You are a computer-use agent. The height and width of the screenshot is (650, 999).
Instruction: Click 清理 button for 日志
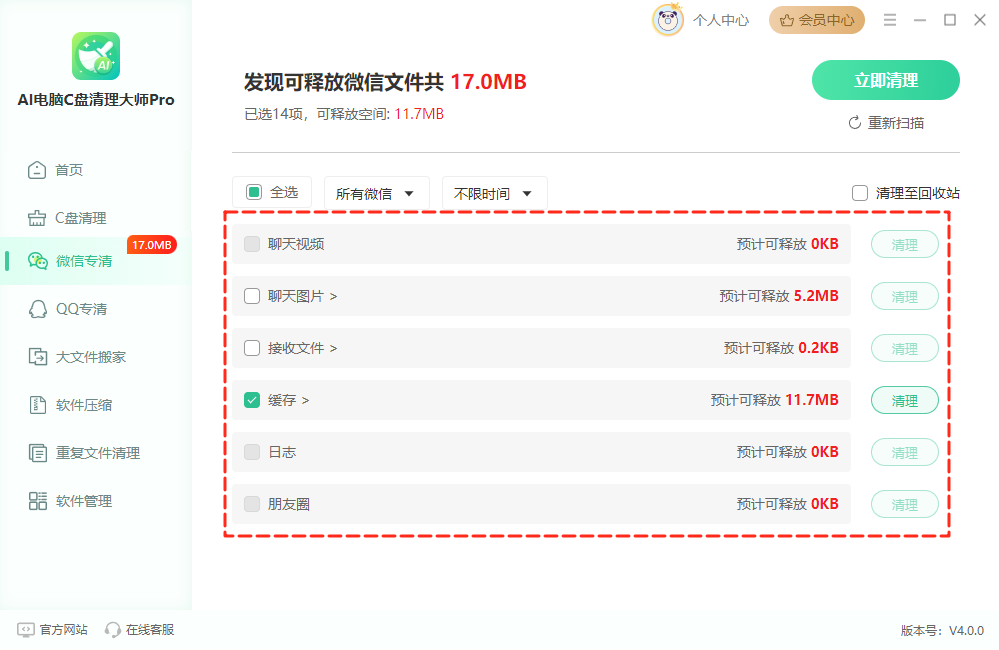[905, 452]
